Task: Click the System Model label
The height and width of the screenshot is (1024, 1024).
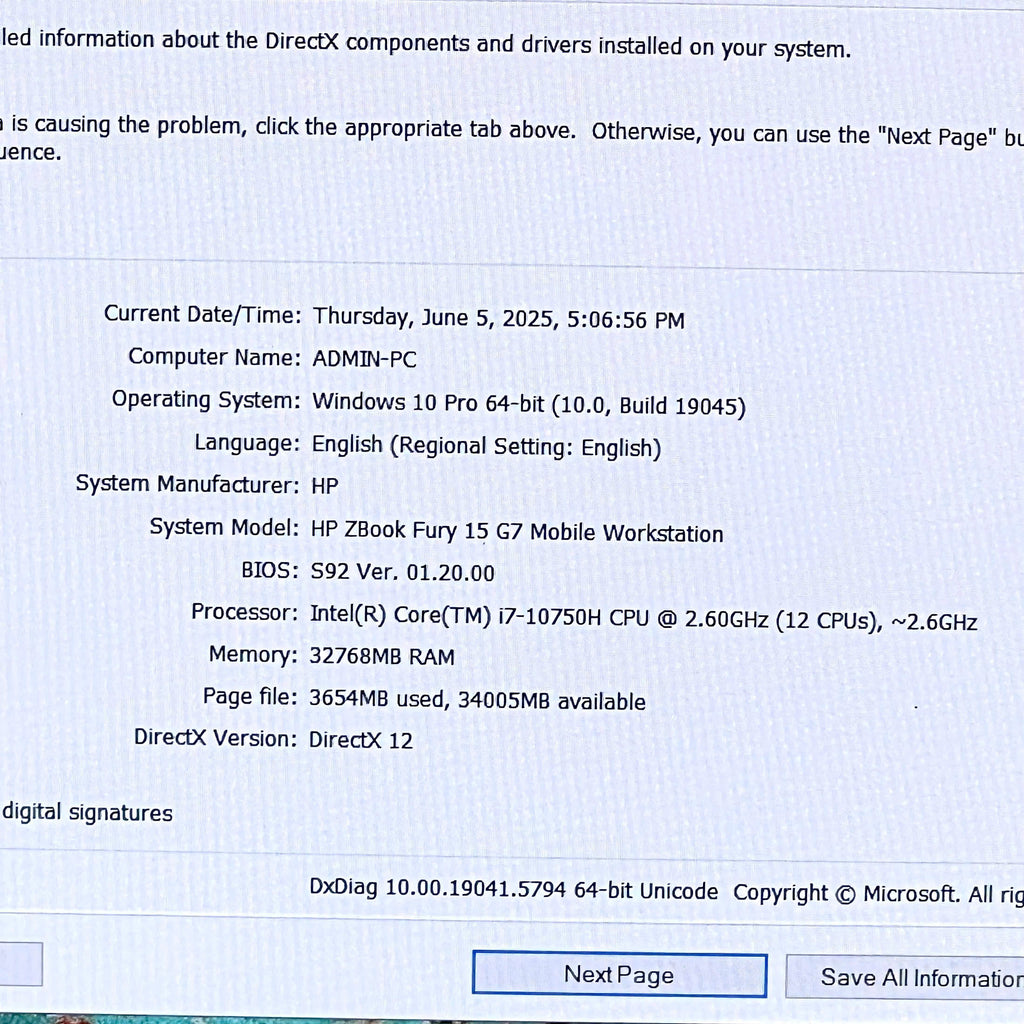Action: click(x=224, y=527)
